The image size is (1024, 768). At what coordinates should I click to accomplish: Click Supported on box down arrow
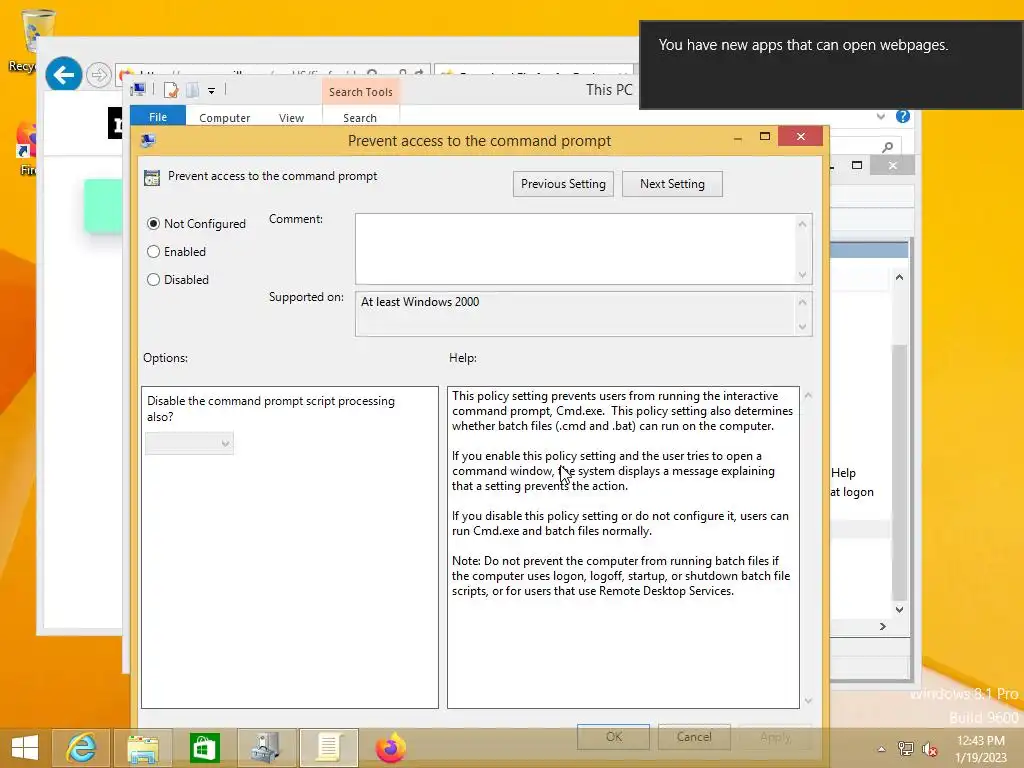coord(803,327)
